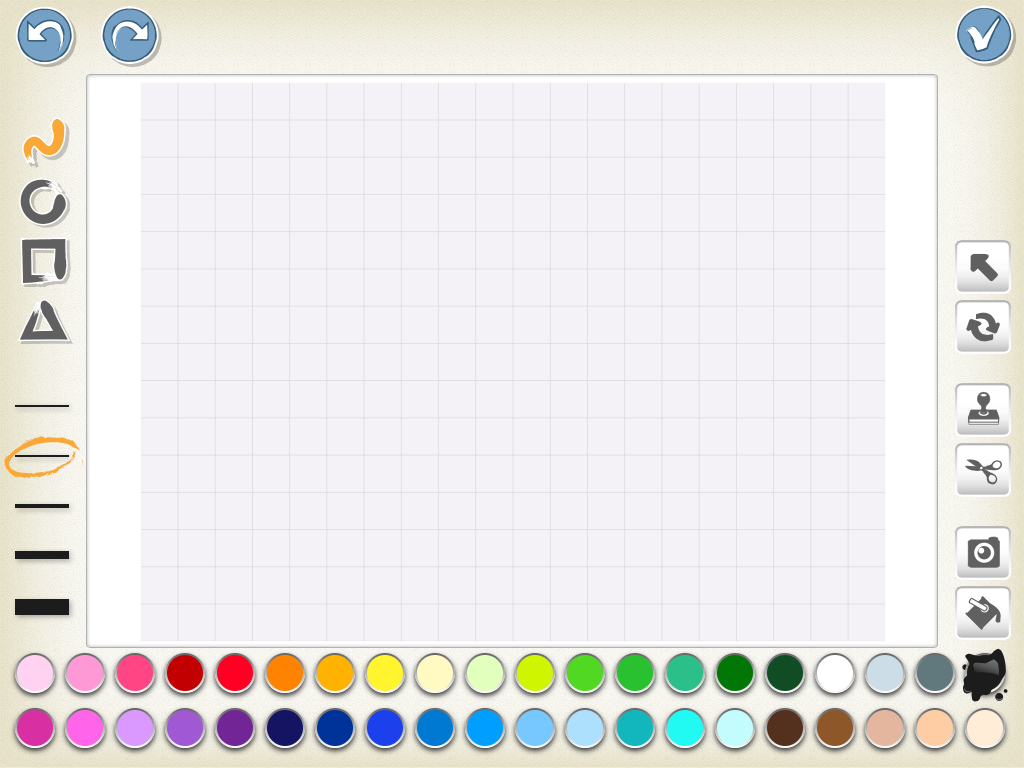The width and height of the screenshot is (1024, 768).
Task: Pick the stamp duplicate tool
Action: point(983,409)
